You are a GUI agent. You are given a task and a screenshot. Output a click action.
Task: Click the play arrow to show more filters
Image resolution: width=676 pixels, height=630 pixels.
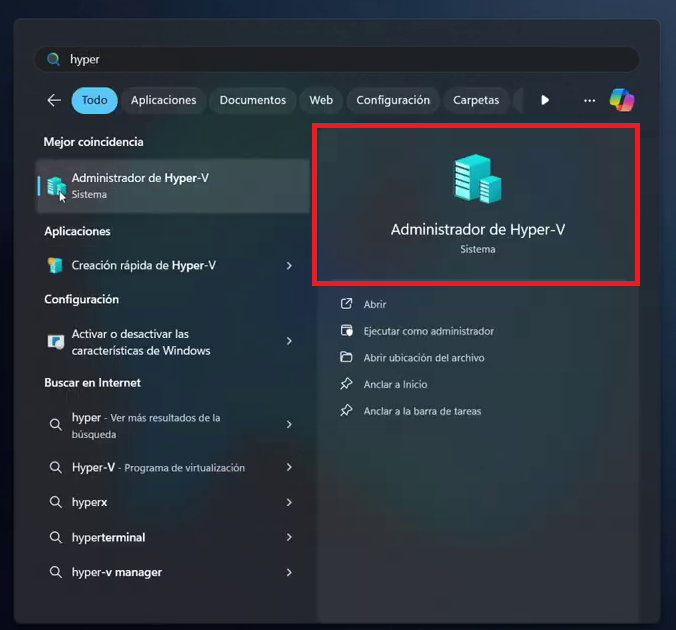tap(545, 100)
